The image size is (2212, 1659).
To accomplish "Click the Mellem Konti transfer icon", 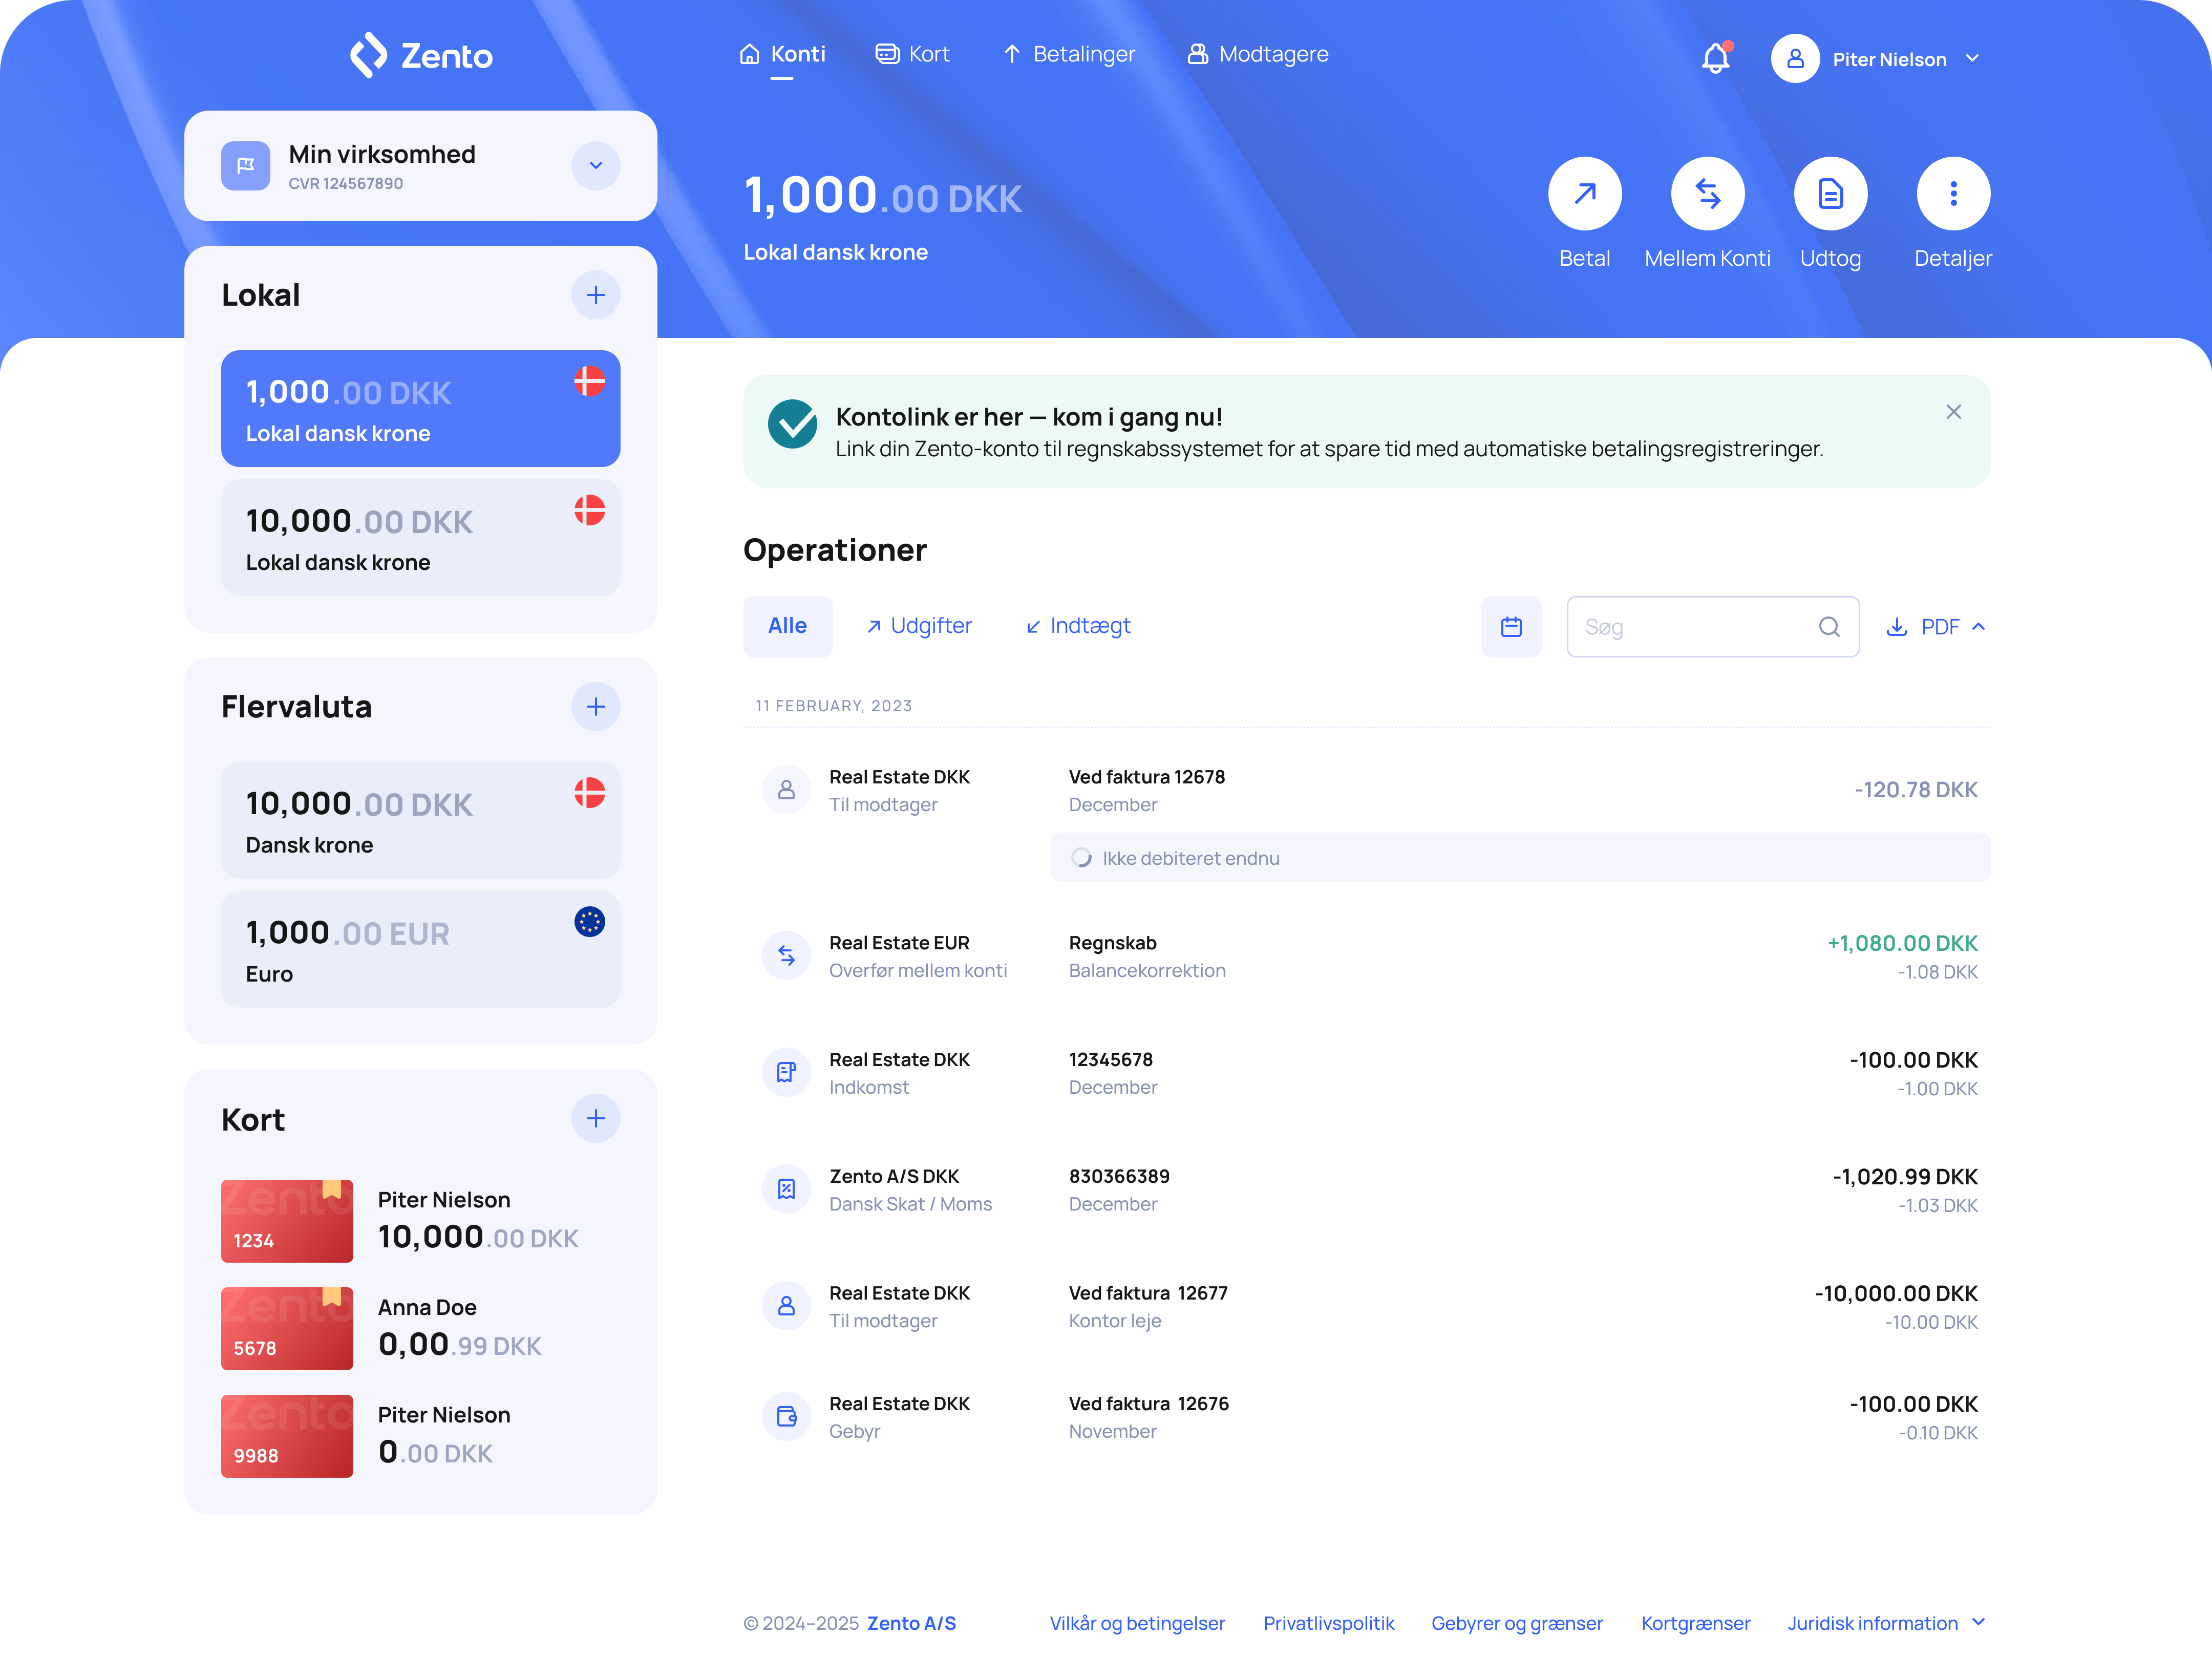I will (x=1707, y=193).
